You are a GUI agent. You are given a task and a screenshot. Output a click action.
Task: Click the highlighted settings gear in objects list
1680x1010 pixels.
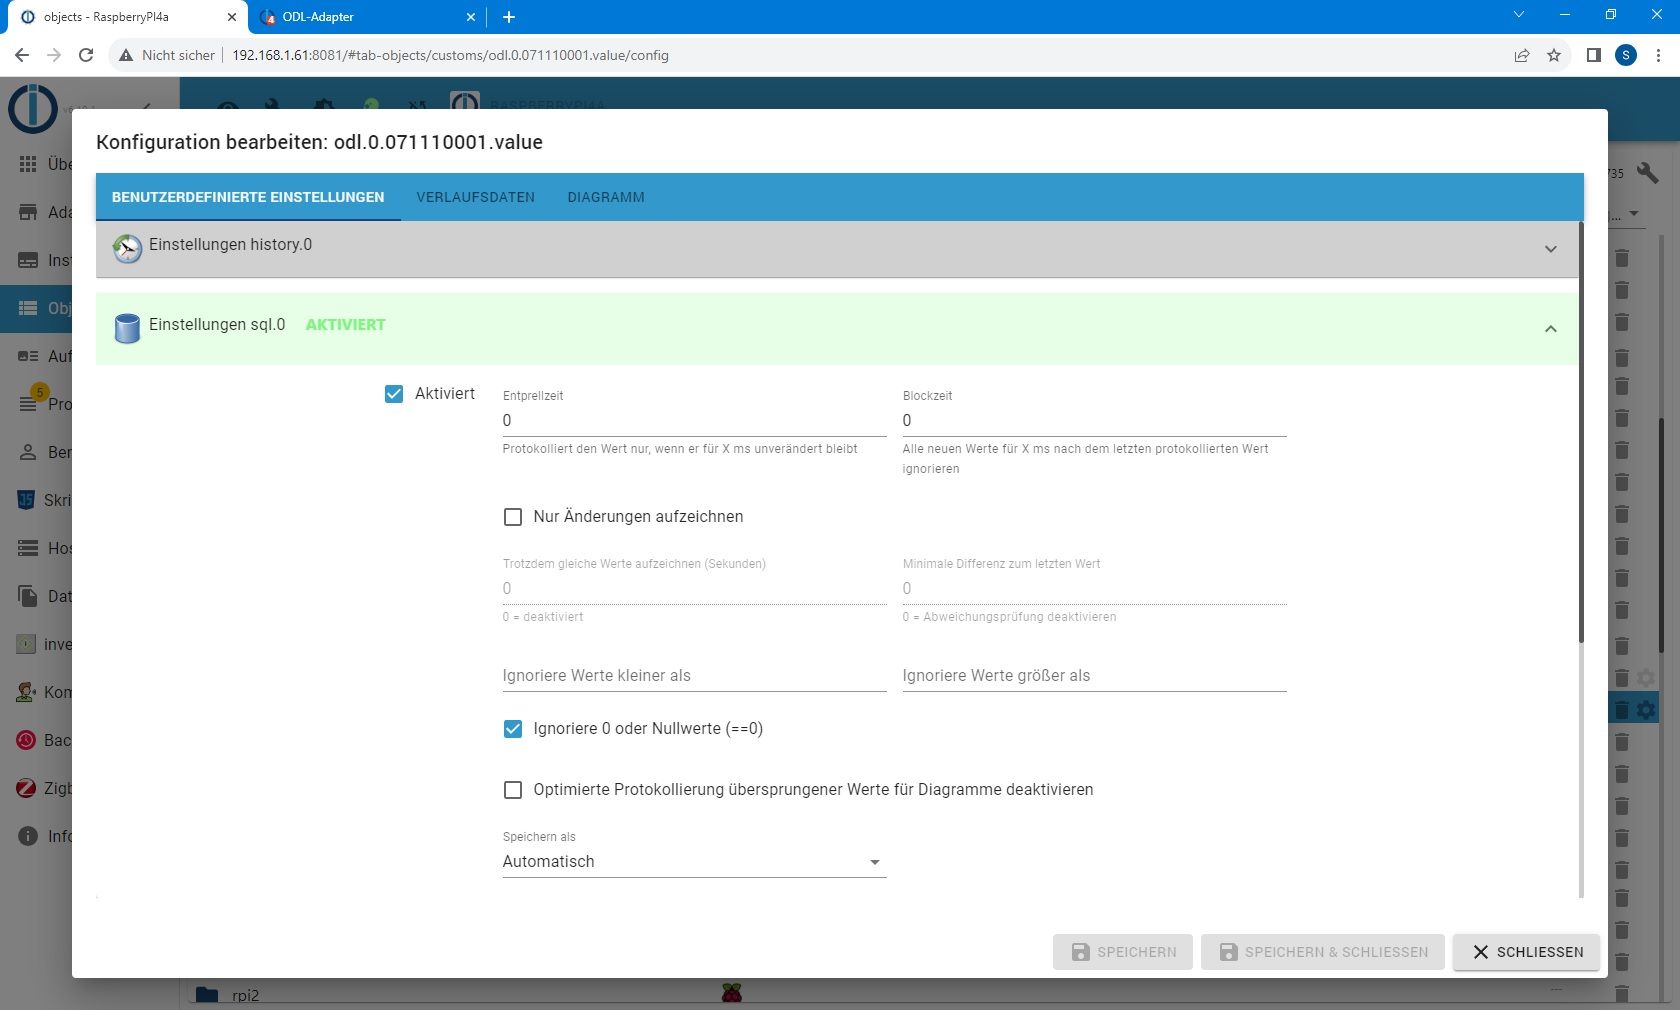pos(1645,710)
